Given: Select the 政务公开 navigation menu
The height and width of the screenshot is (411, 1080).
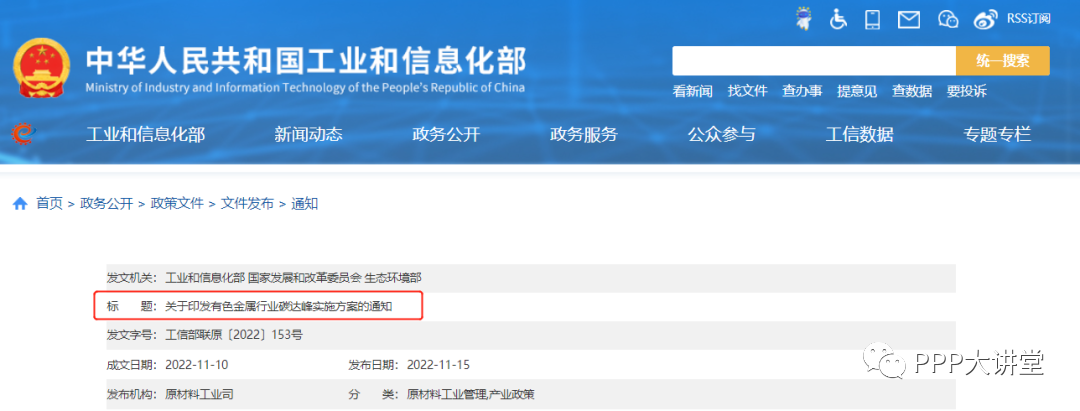Looking at the screenshot, I should [446, 135].
